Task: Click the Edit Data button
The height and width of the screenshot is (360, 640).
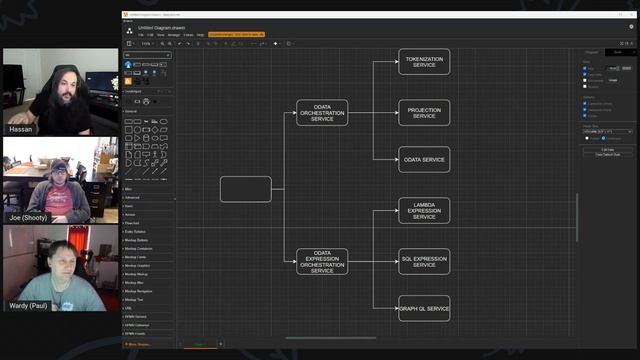Action: click(x=608, y=150)
